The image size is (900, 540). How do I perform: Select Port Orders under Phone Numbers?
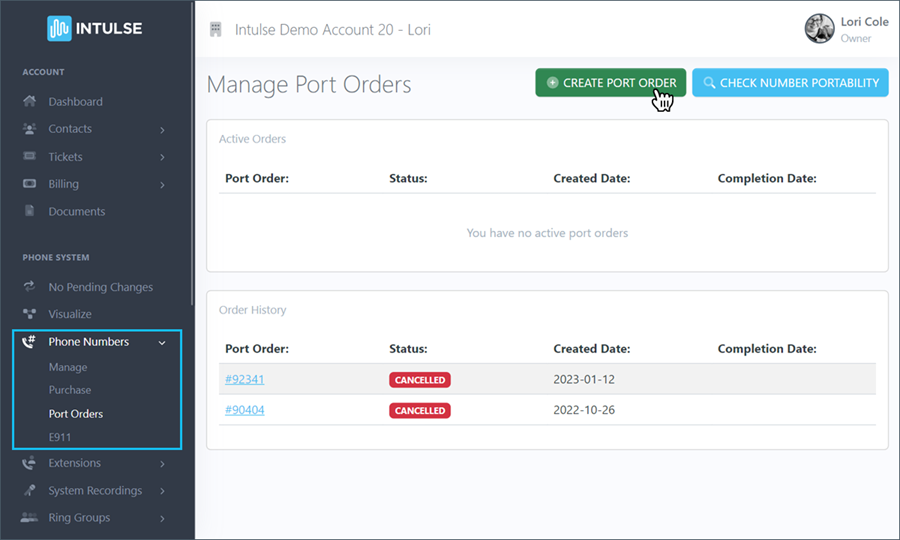[x=76, y=414]
